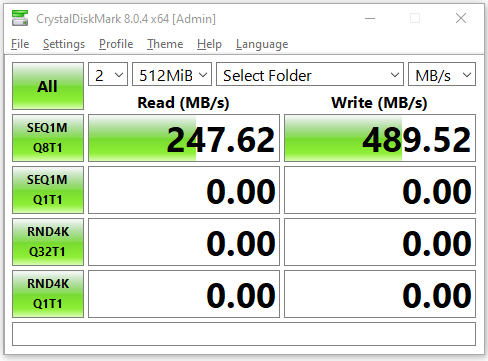This screenshot has height=361, width=488.
Task: Click the RND4K Q1T1 read 0.00 value
Action: point(184,294)
